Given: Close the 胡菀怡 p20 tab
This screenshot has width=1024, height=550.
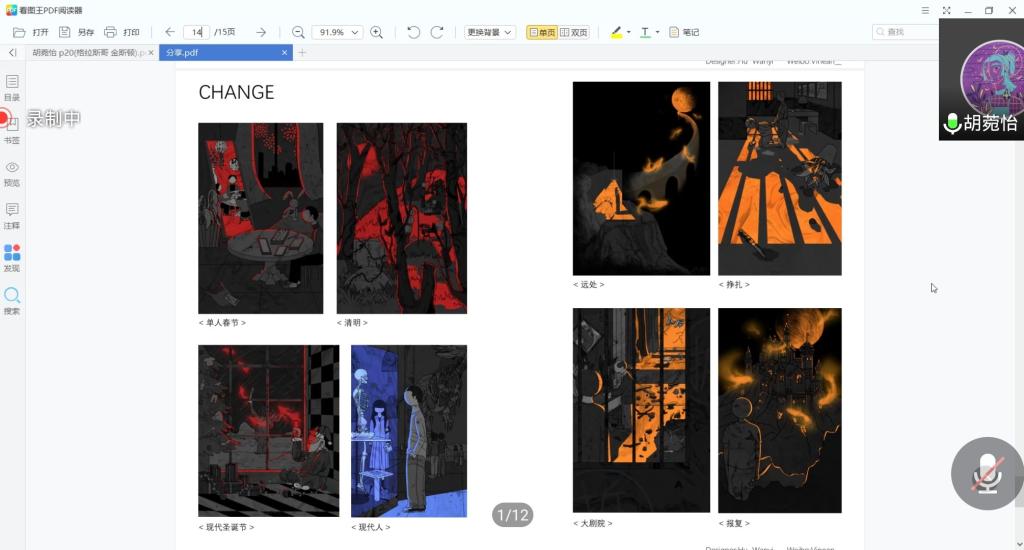Looking at the screenshot, I should 152,52.
